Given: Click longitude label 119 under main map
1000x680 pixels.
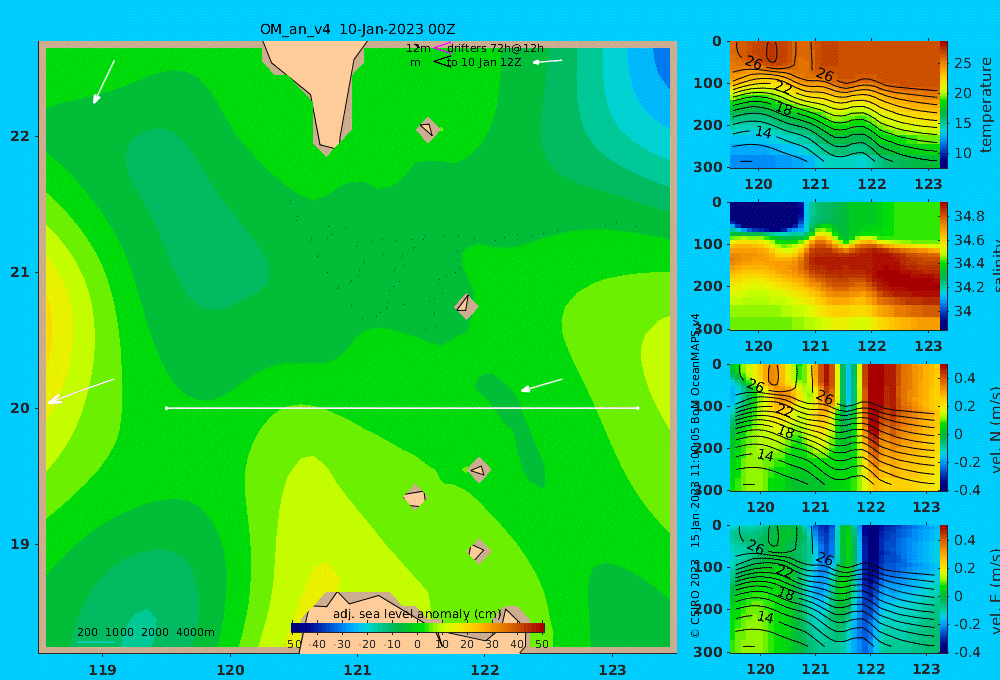Looking at the screenshot, I should [102, 670].
